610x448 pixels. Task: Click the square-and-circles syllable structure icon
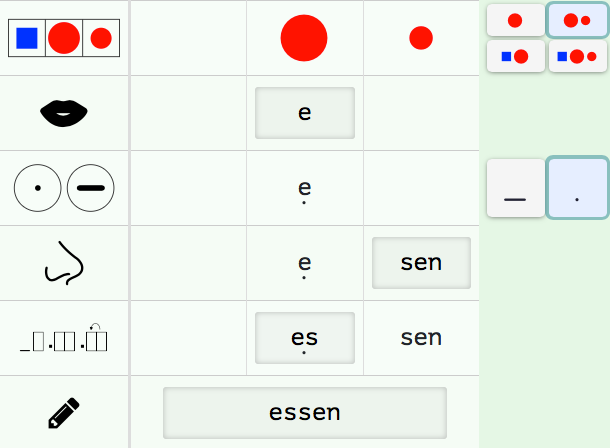(x=64, y=38)
